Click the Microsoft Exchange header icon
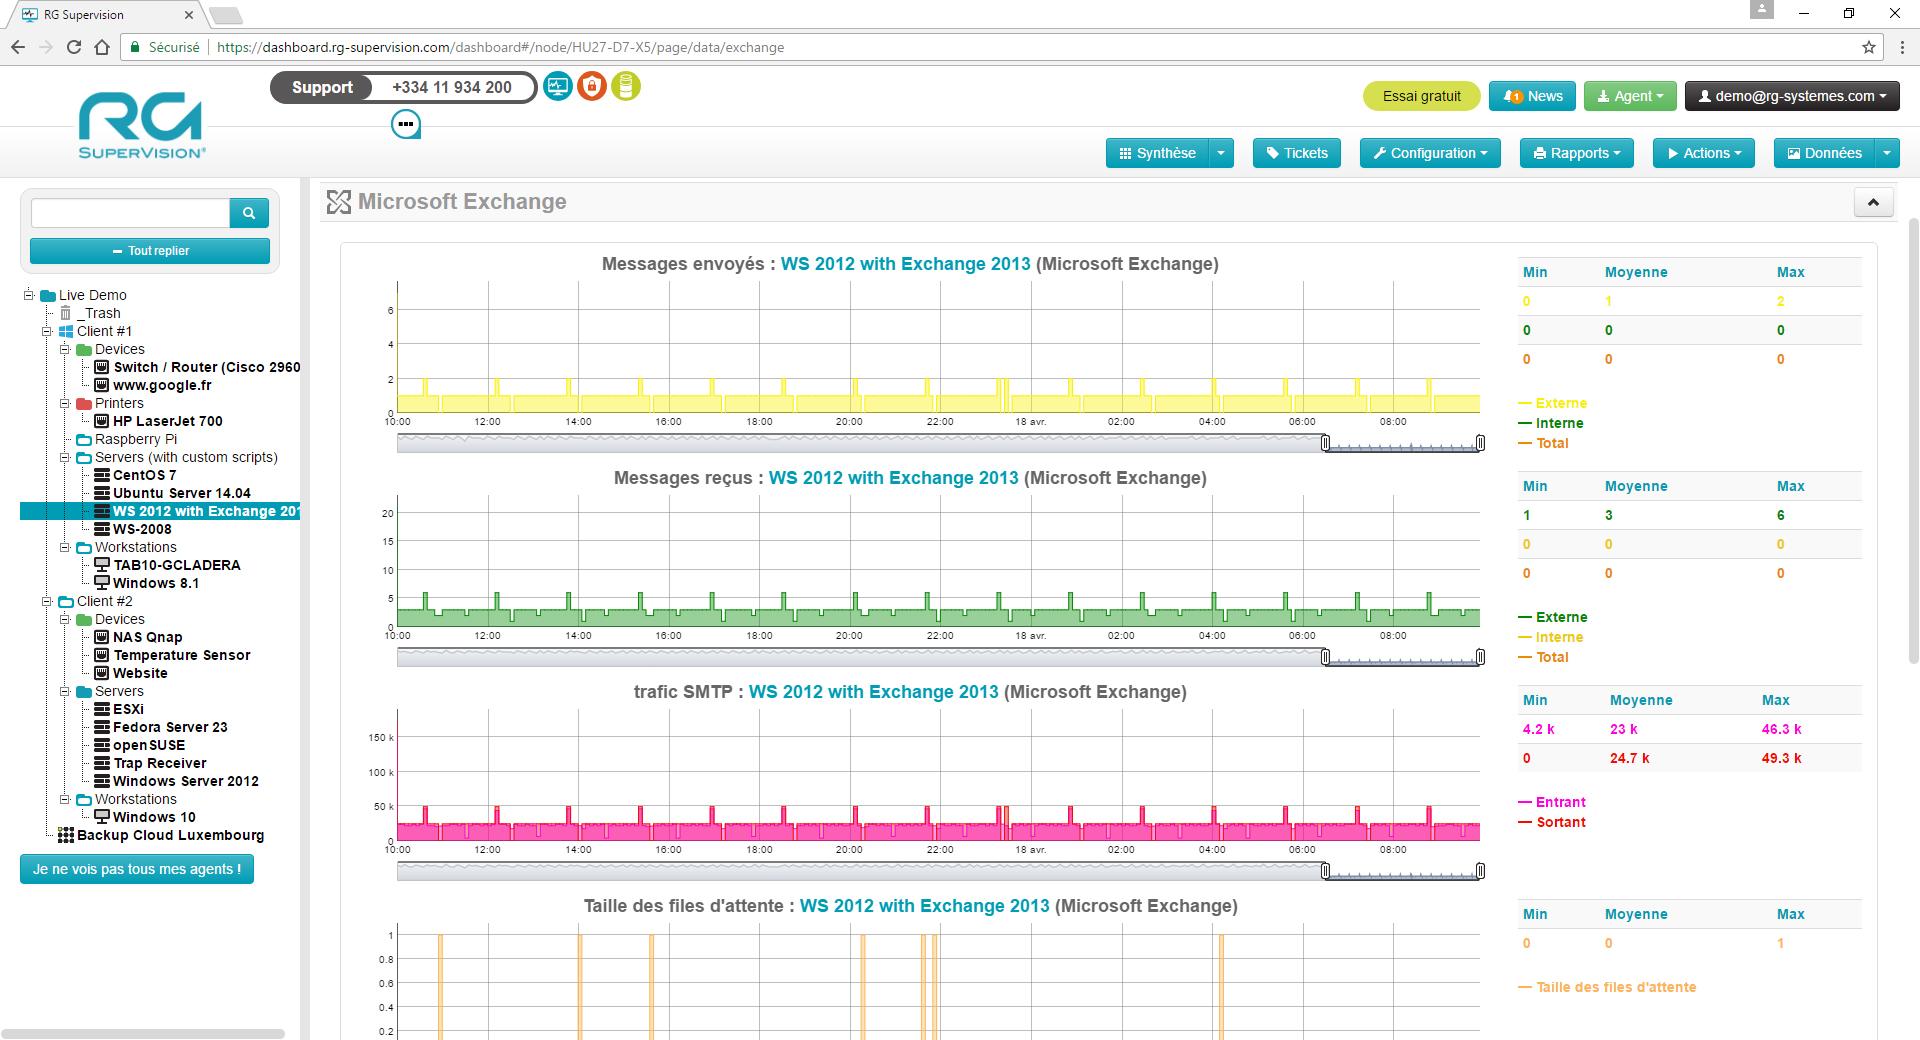This screenshot has width=1920, height=1040. (339, 202)
